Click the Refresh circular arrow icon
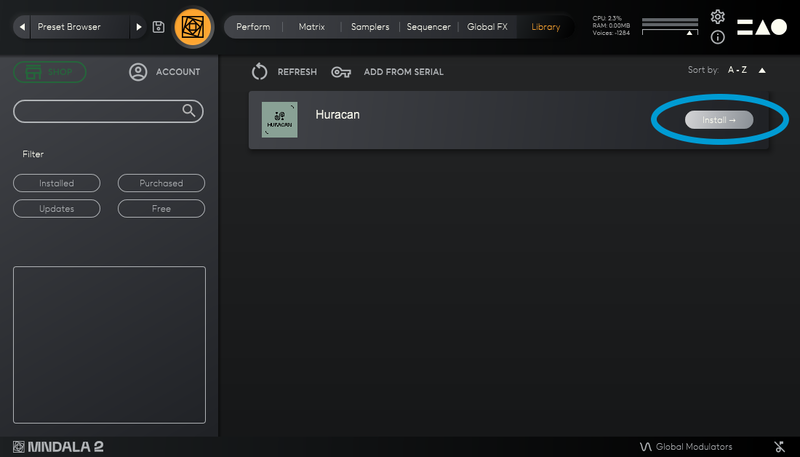The width and height of the screenshot is (800, 457). coord(260,72)
